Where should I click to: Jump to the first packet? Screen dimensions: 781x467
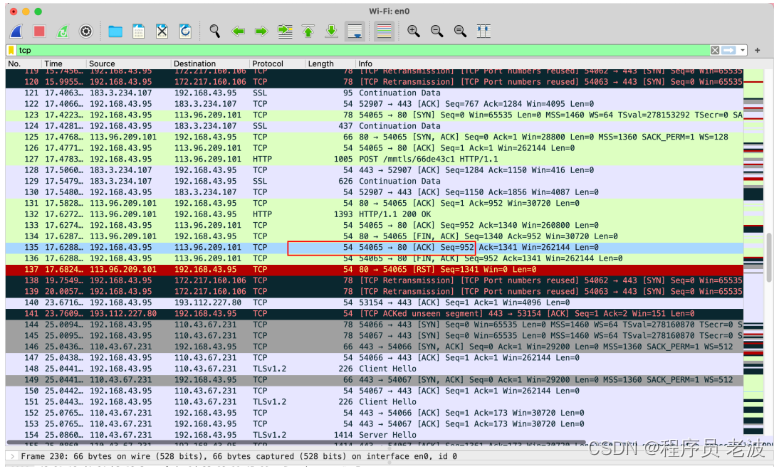[308, 31]
